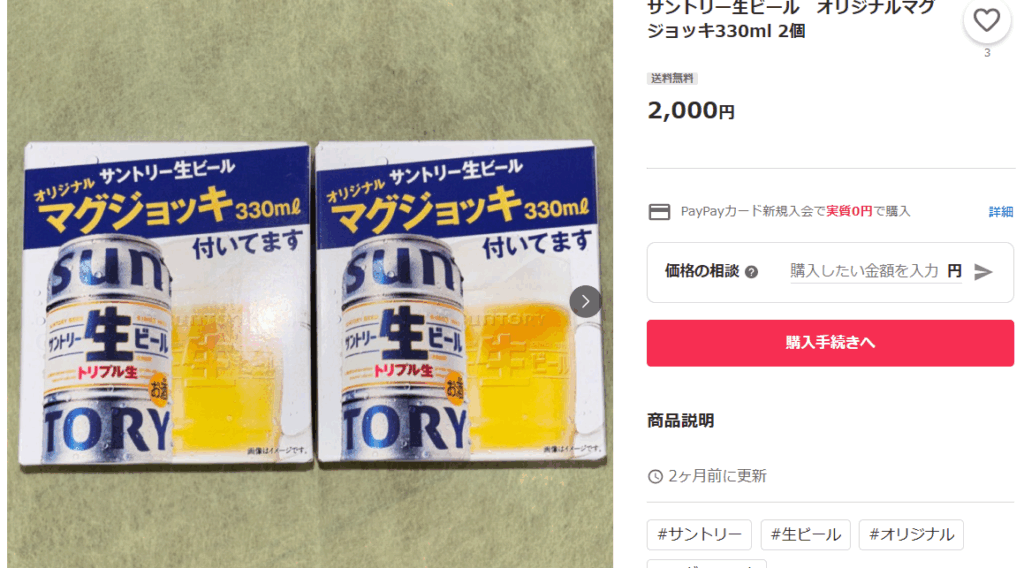Click the left mug box in photo

[x=165, y=303]
